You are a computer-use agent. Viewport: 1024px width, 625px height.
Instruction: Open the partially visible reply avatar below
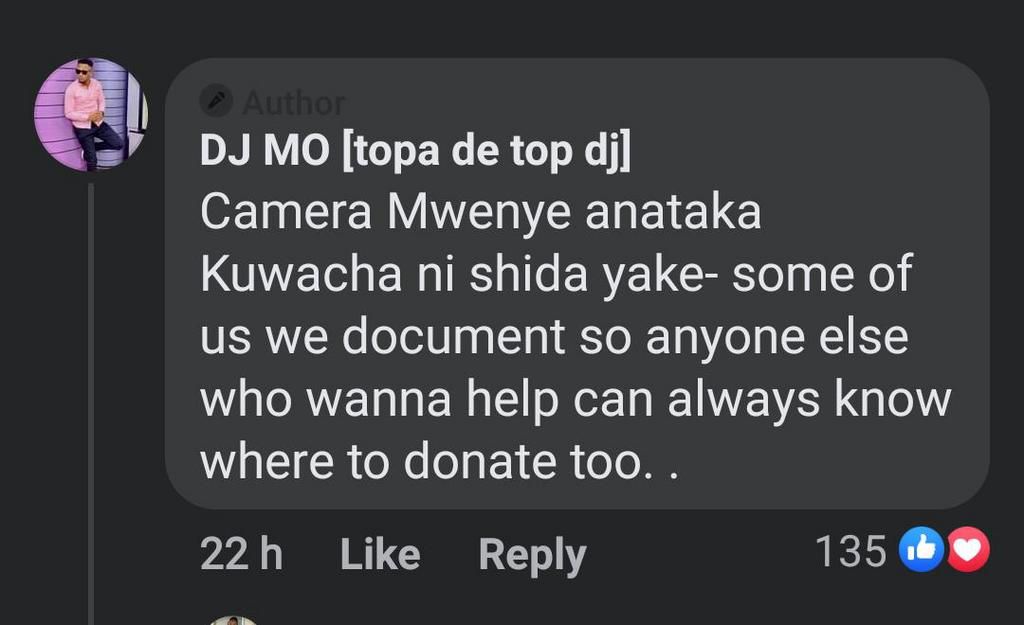pyautogui.click(x=233, y=620)
